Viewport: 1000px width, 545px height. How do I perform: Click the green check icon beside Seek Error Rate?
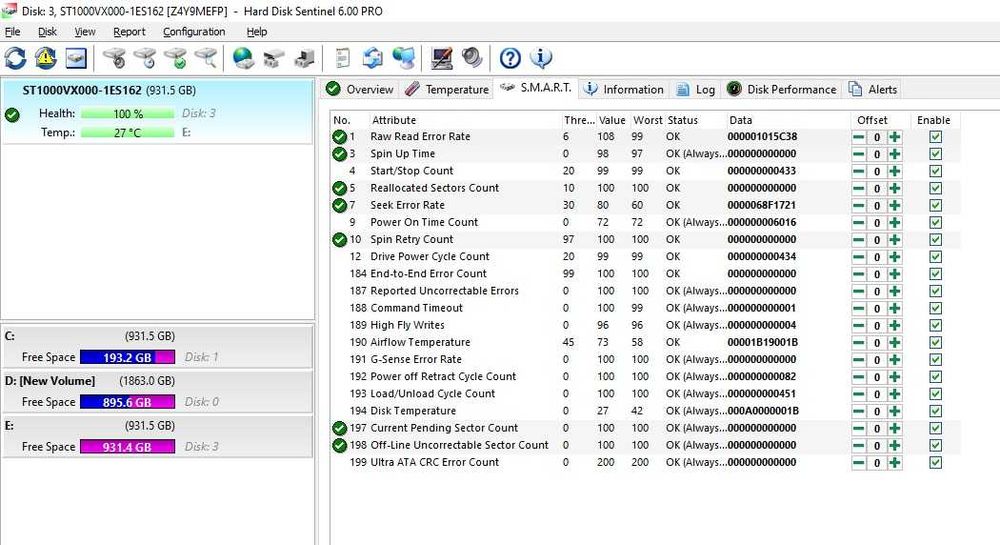[x=339, y=205]
